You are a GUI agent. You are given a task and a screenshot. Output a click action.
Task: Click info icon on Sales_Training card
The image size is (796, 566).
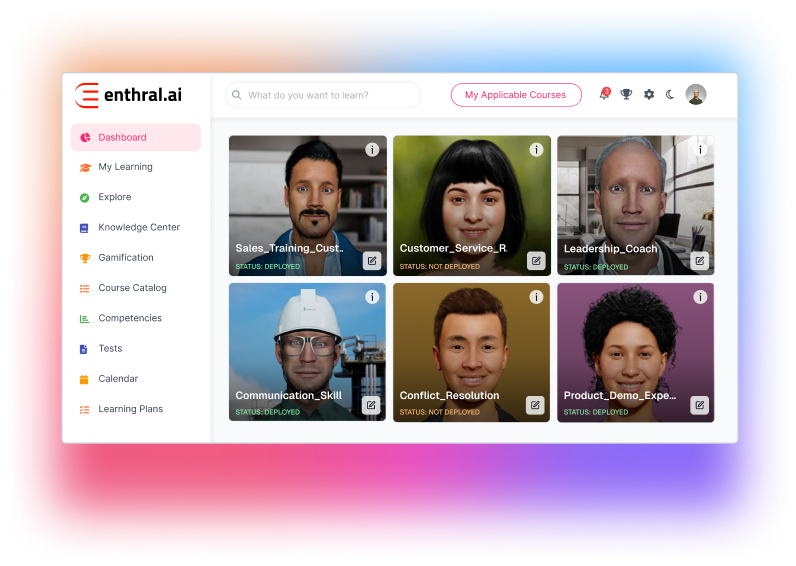point(372,149)
